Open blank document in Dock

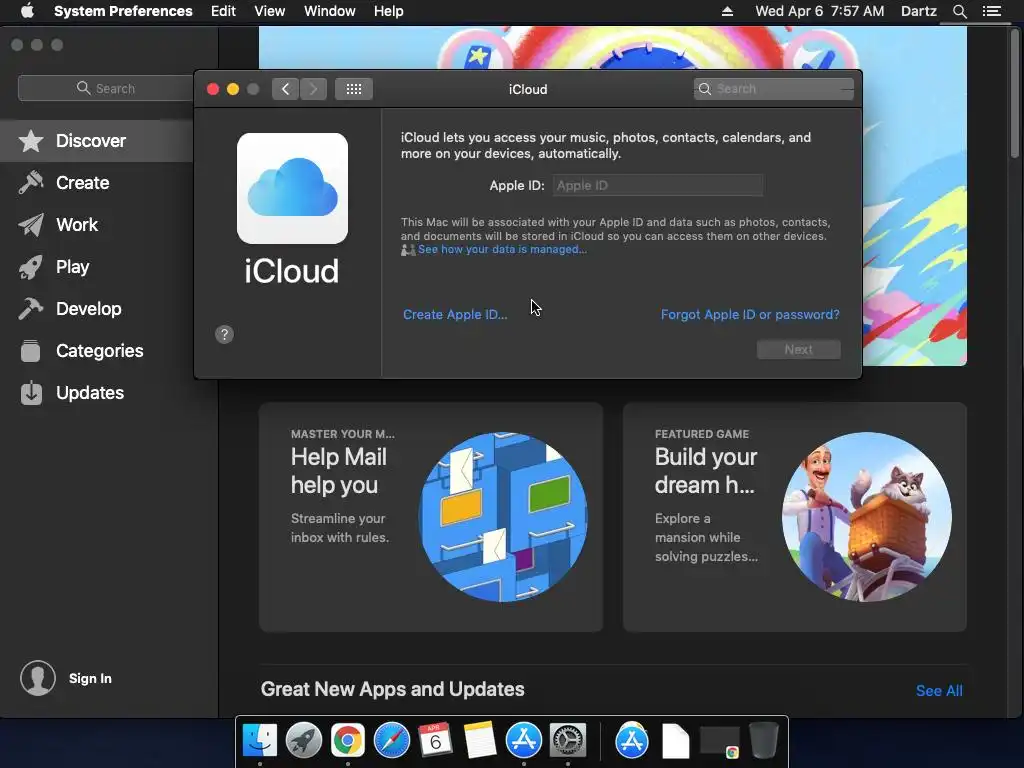[675, 741]
